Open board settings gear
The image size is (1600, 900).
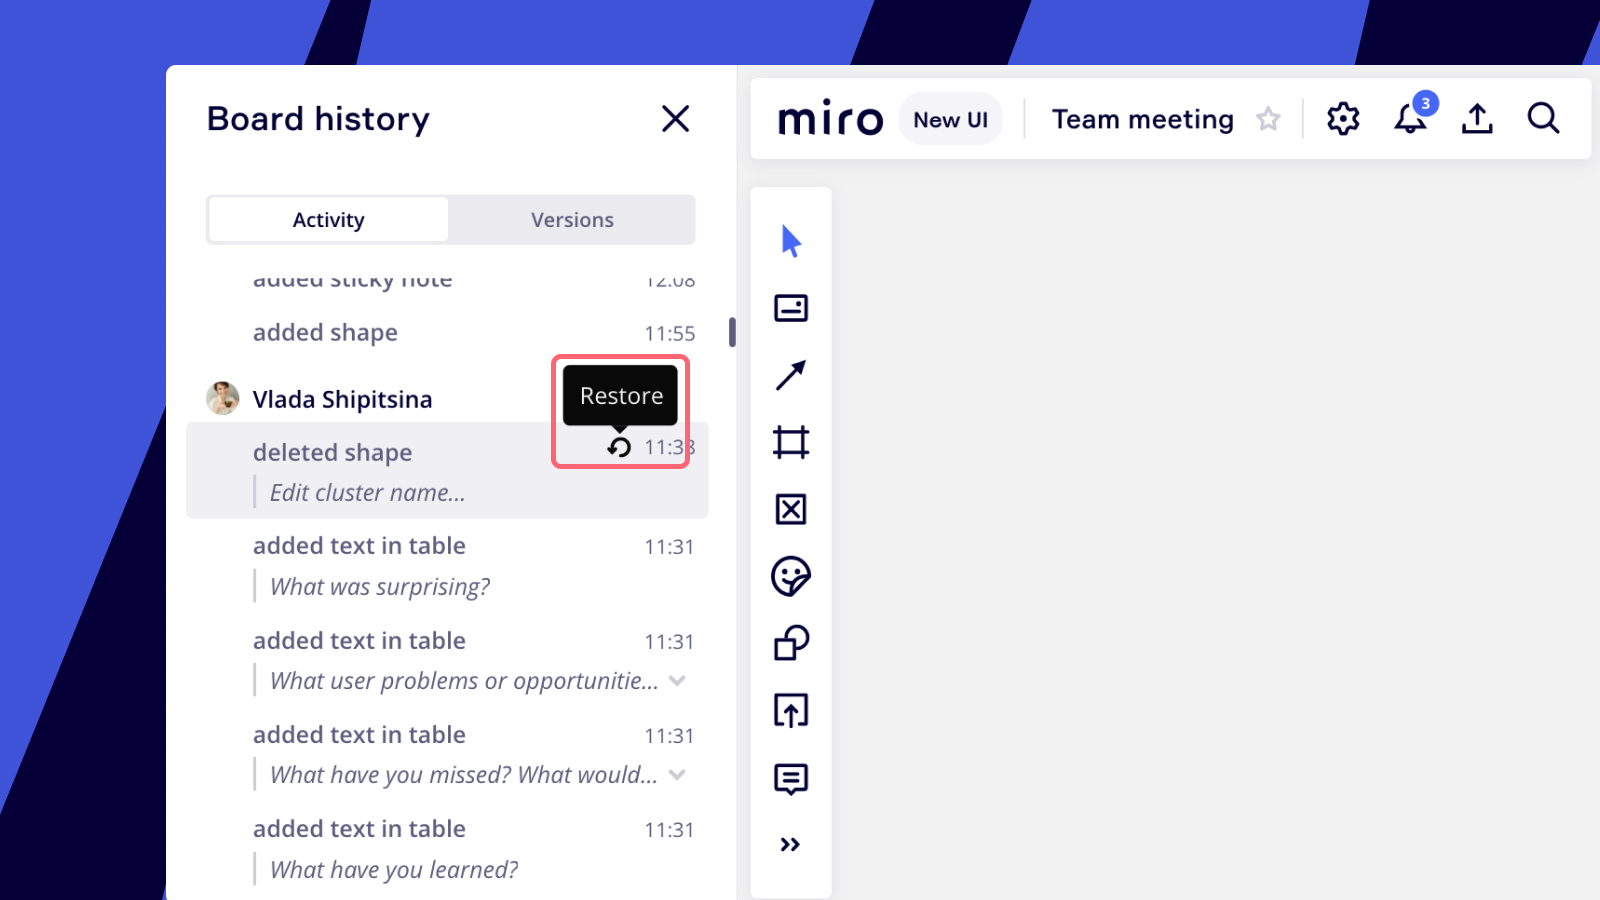click(1343, 119)
